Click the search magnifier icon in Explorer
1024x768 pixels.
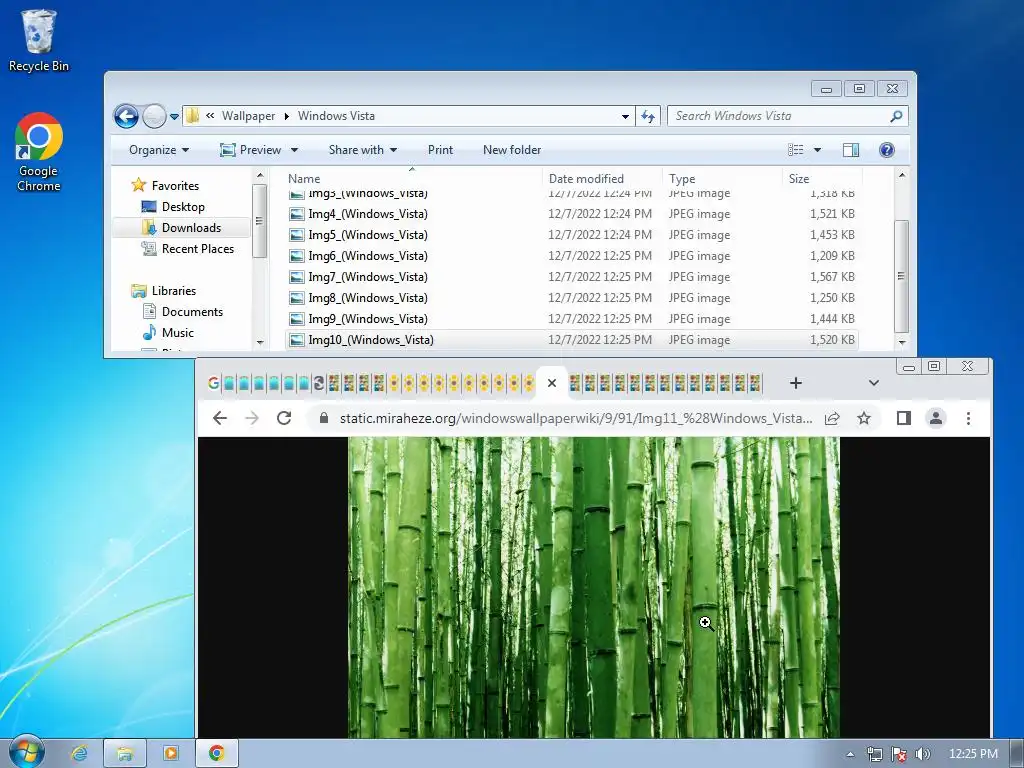(896, 116)
